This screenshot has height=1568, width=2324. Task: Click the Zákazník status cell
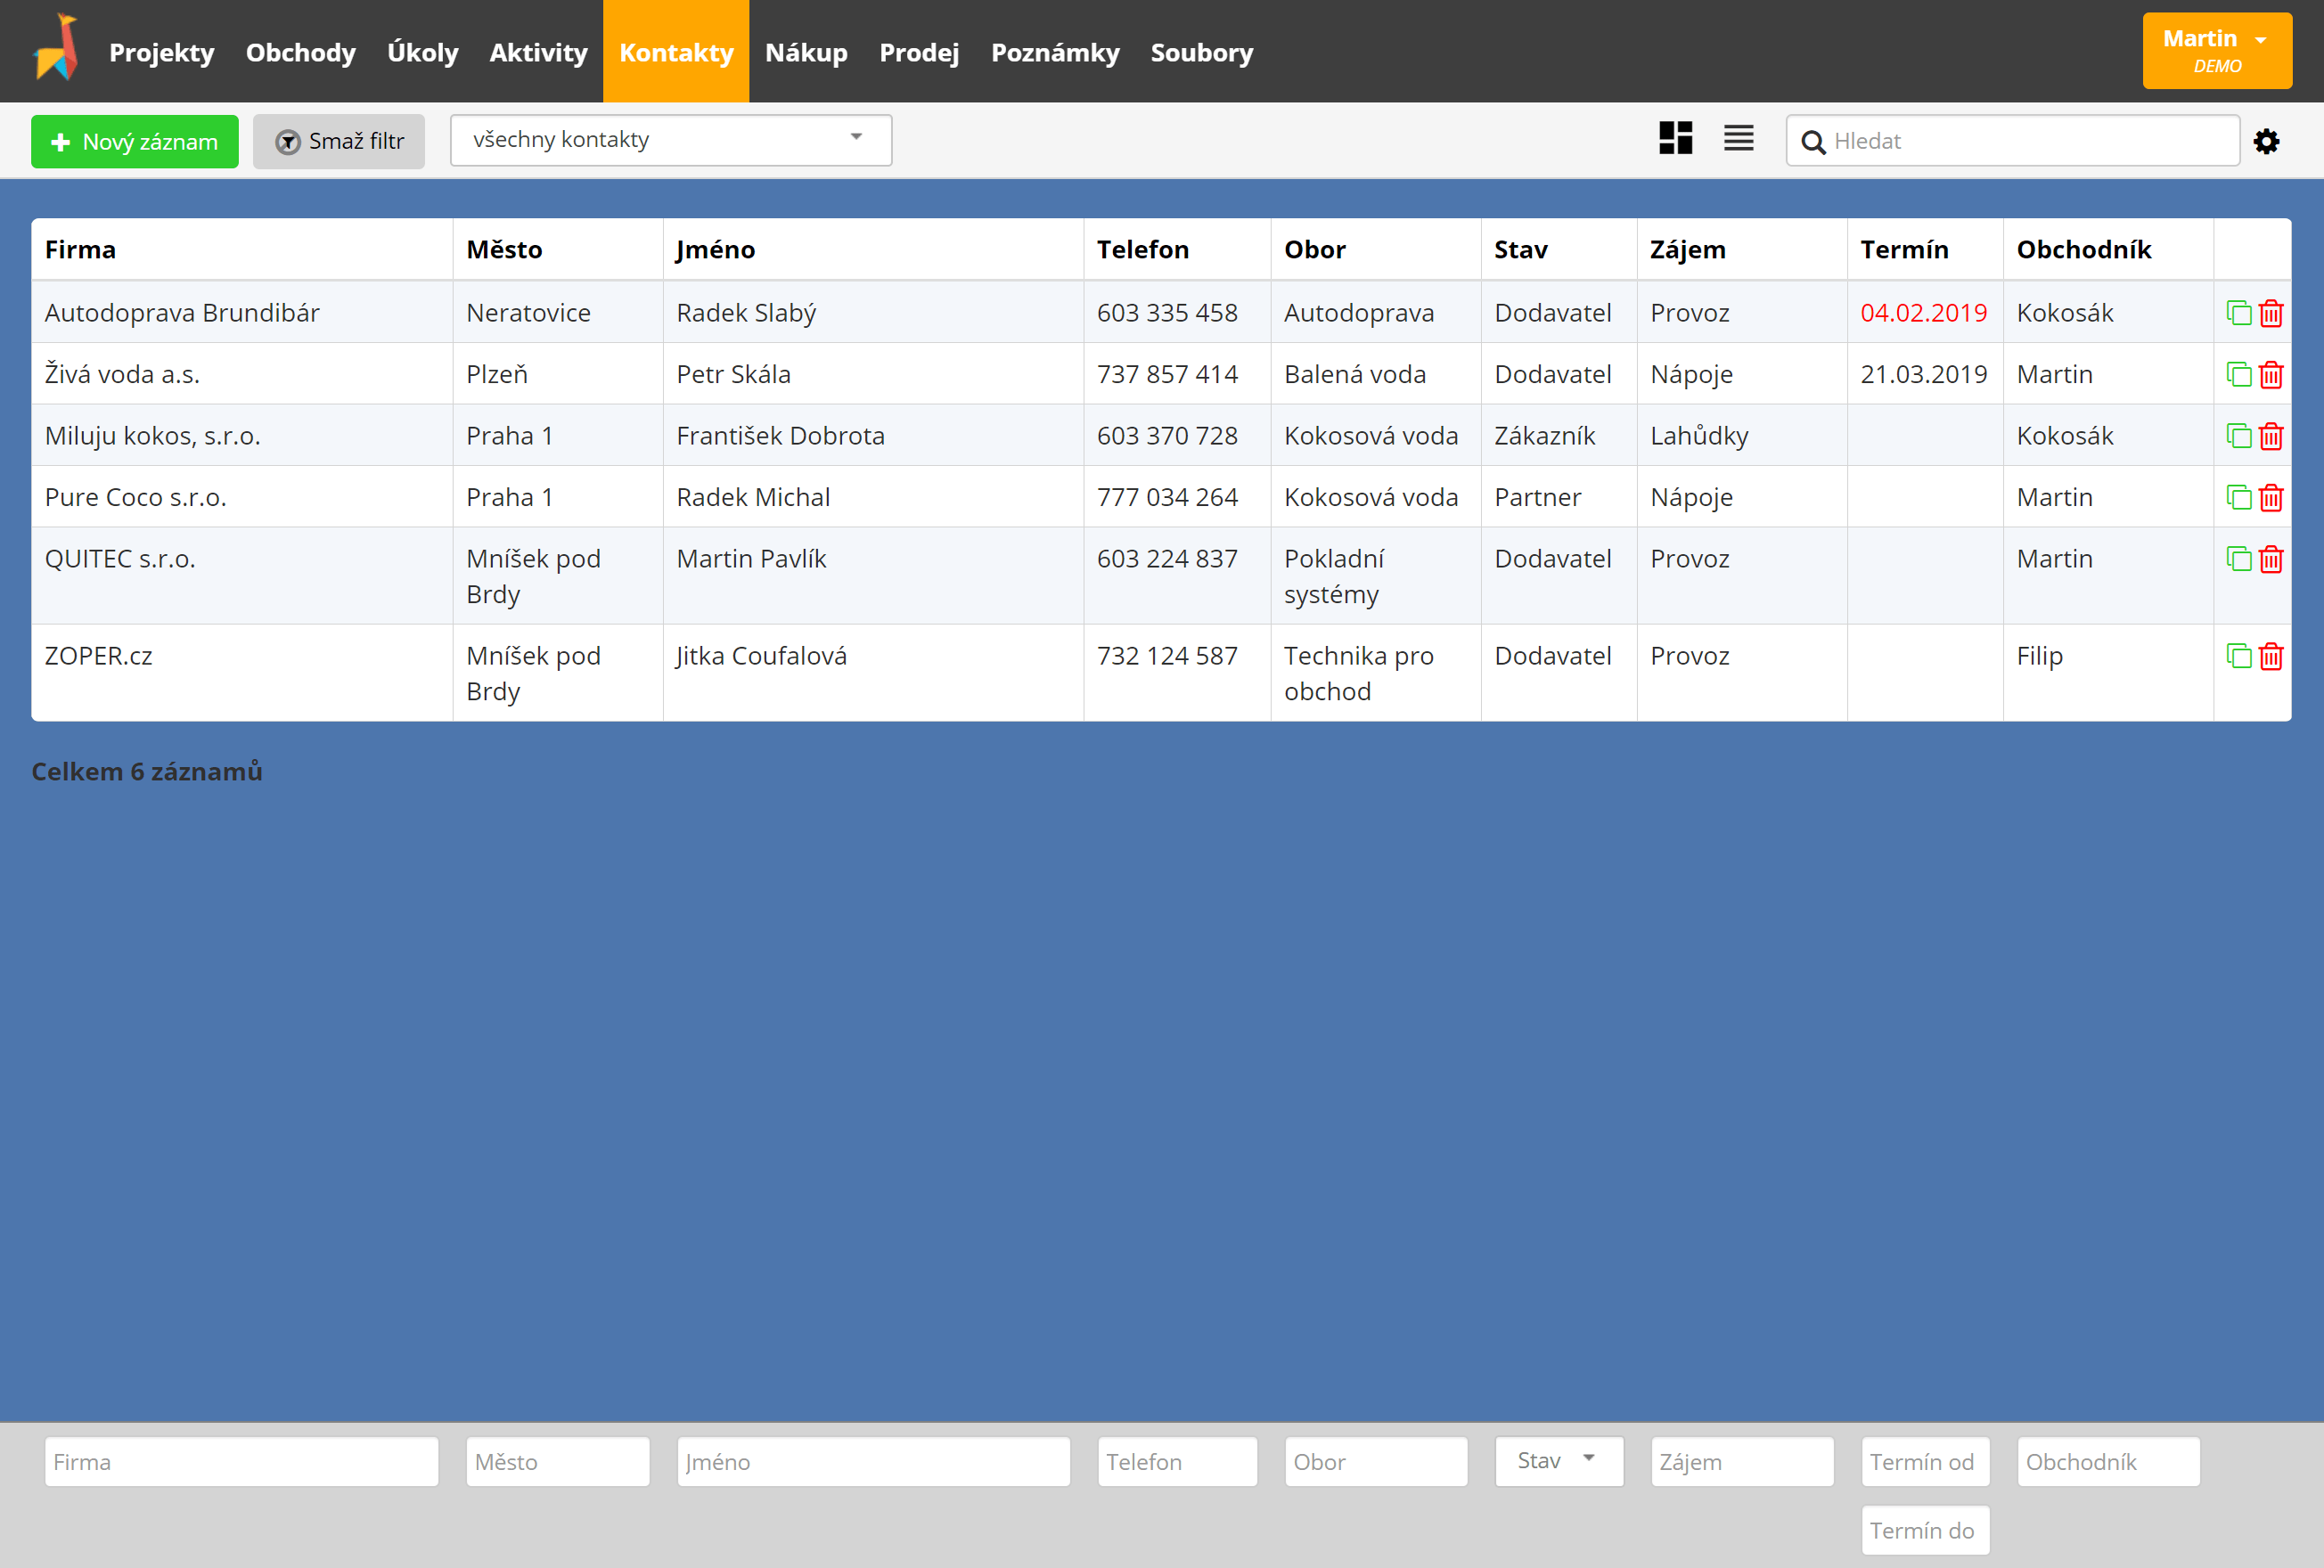pos(1558,436)
